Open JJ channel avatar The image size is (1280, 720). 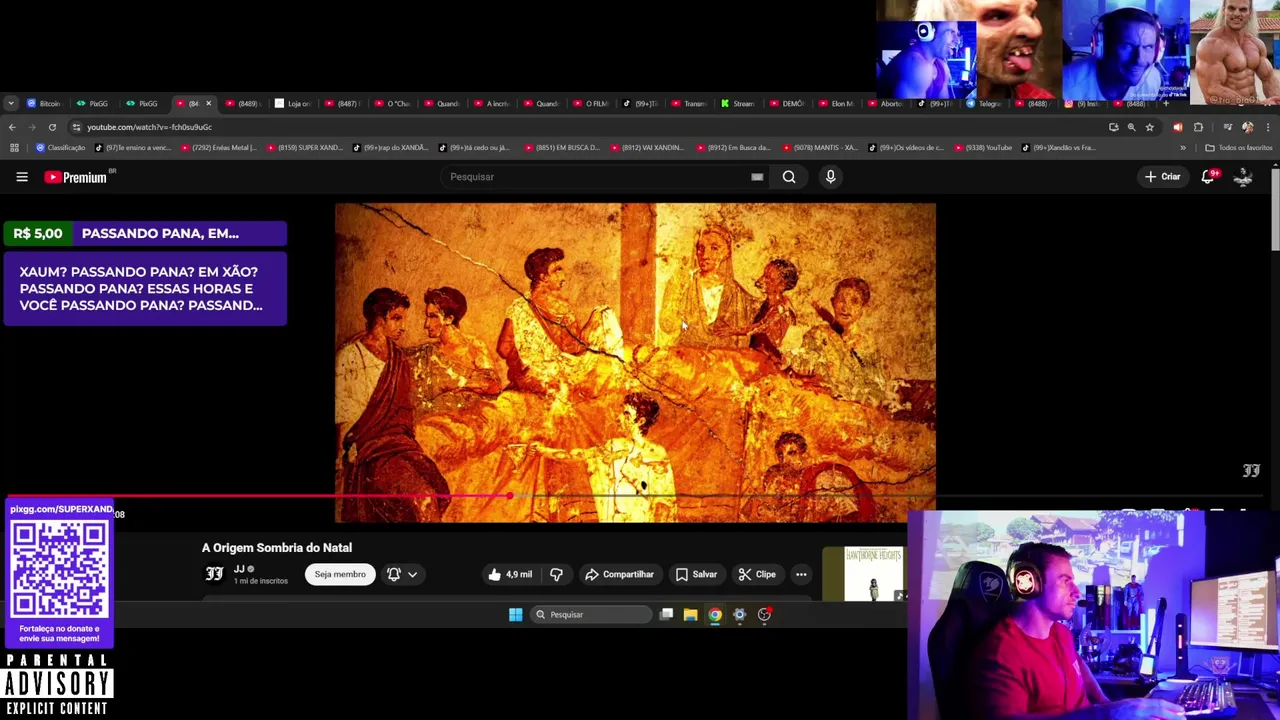(214, 574)
